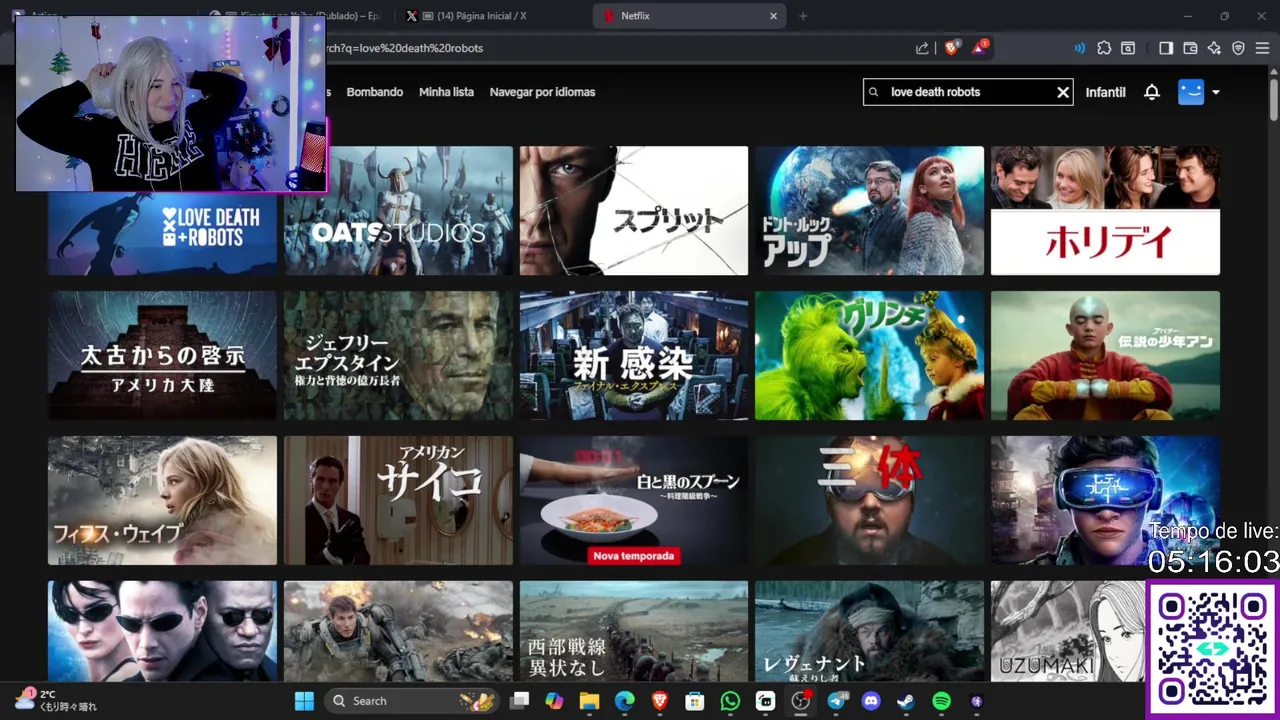The width and height of the screenshot is (1280, 720).
Task: Open OBS Studio from the taskbar
Action: coord(801,701)
